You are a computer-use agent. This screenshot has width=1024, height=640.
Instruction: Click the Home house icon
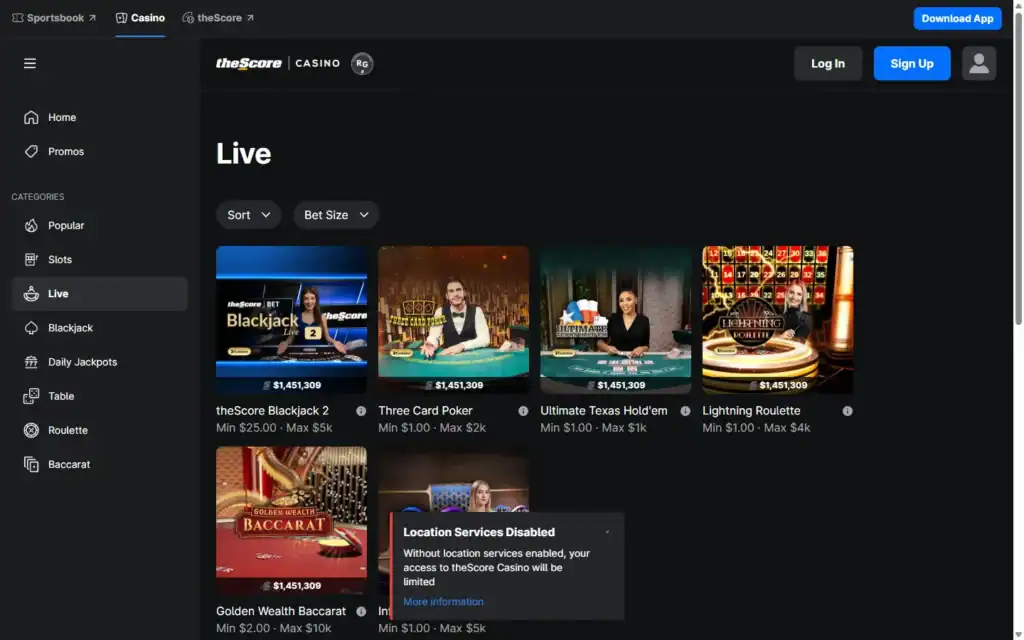tap(31, 118)
